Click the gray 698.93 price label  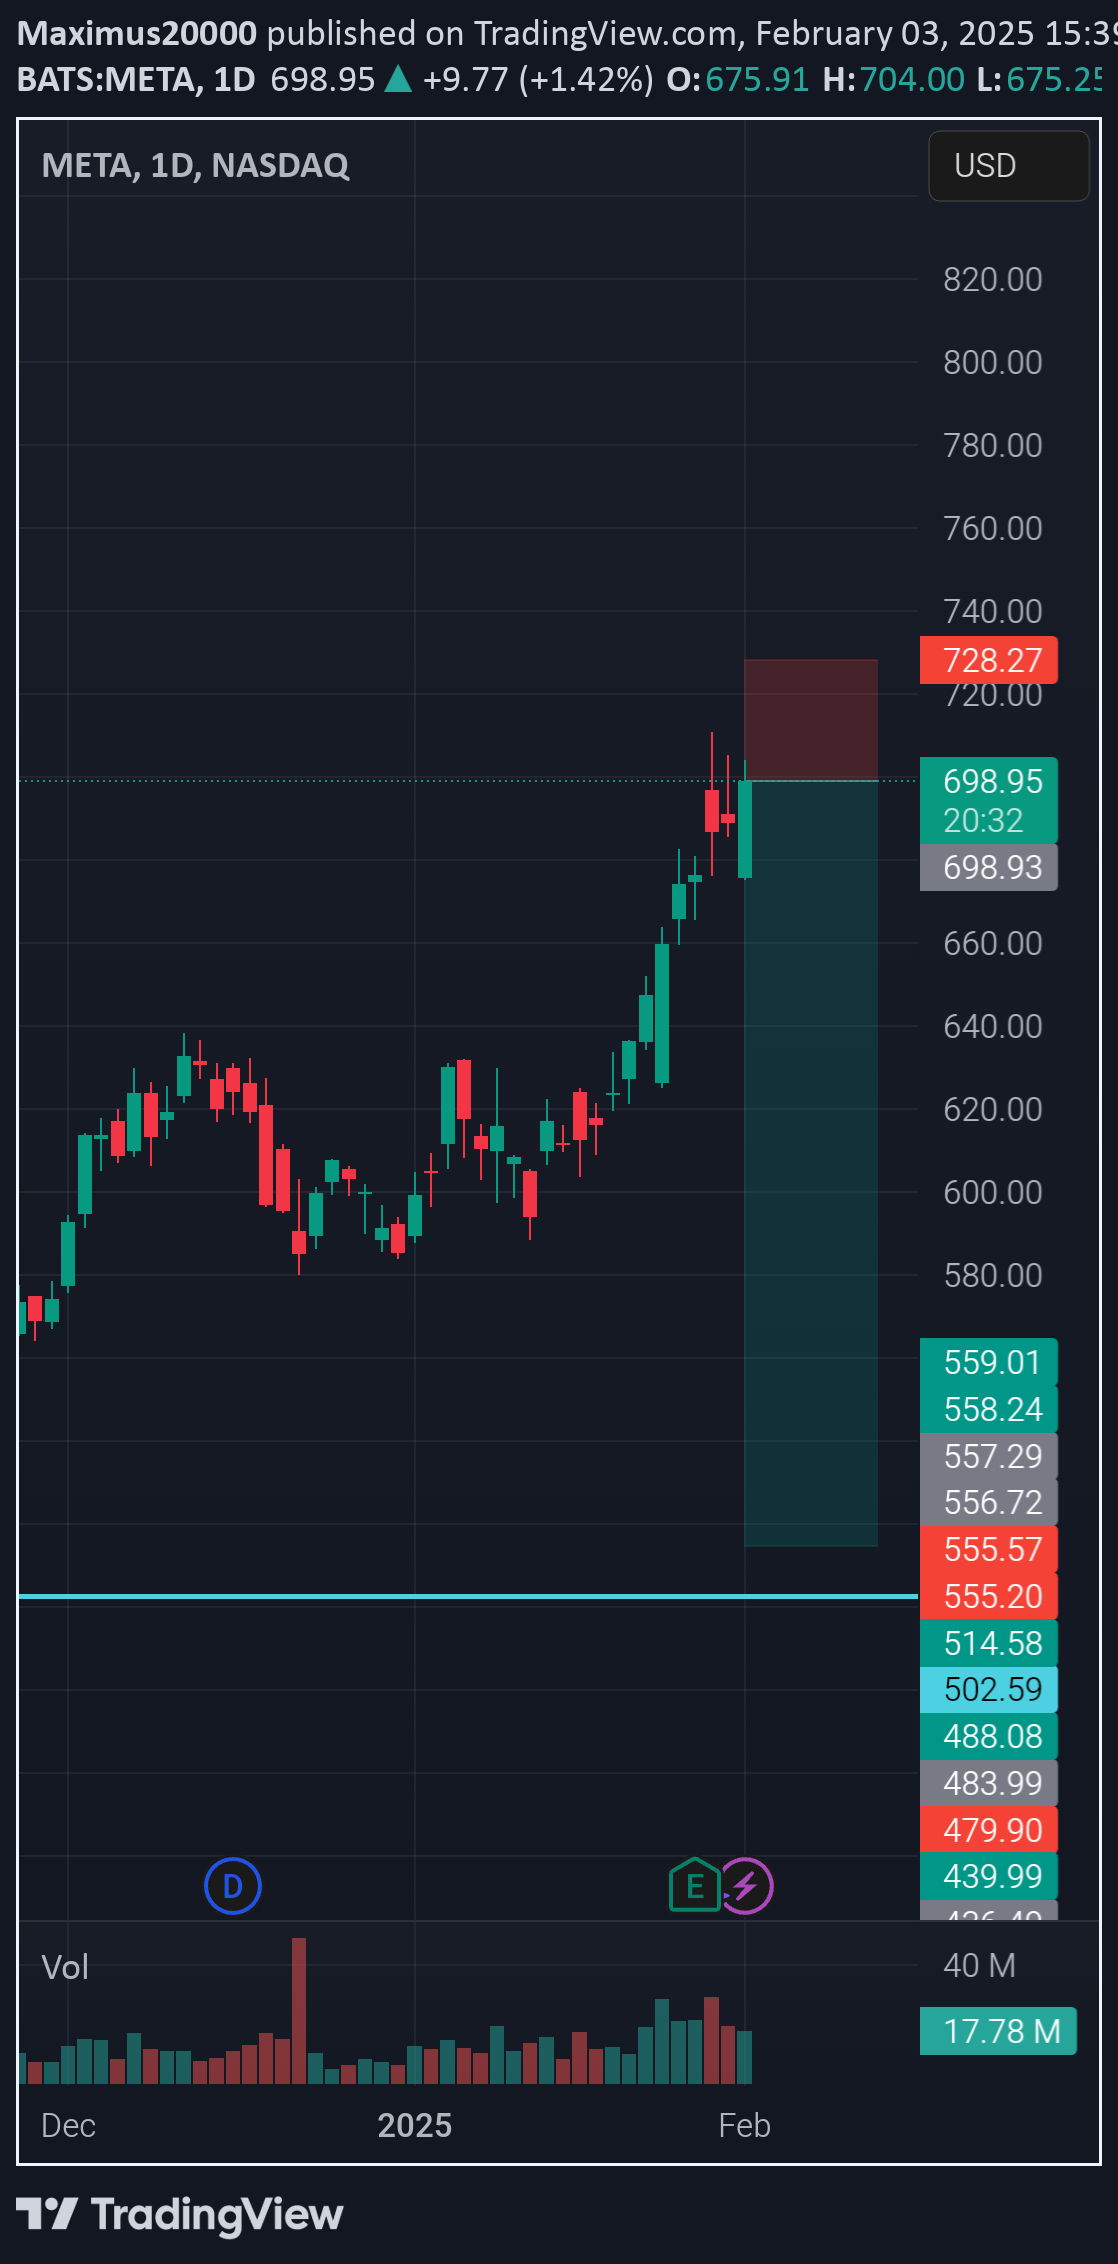click(988, 867)
